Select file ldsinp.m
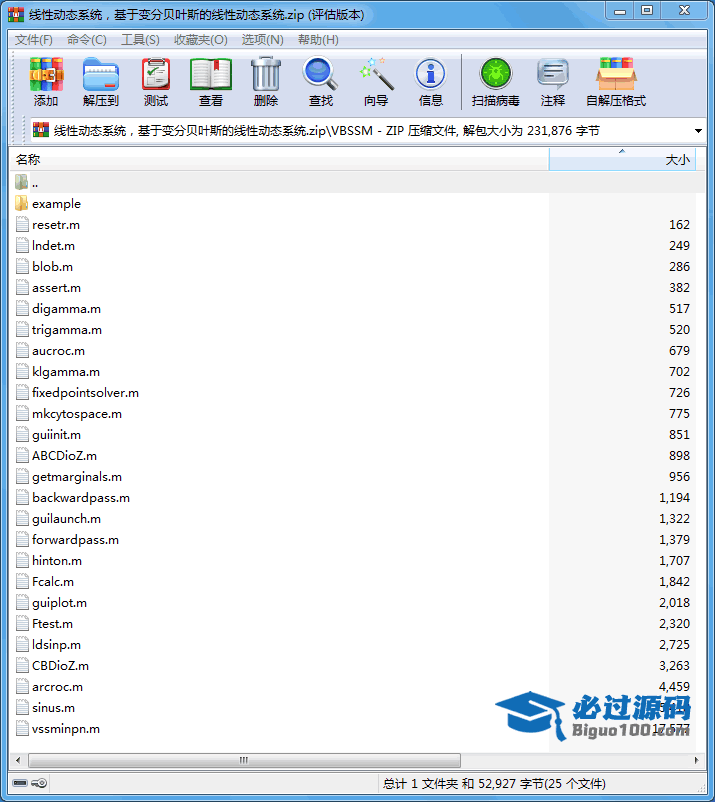Screen dimensions: 715x802 56,644
